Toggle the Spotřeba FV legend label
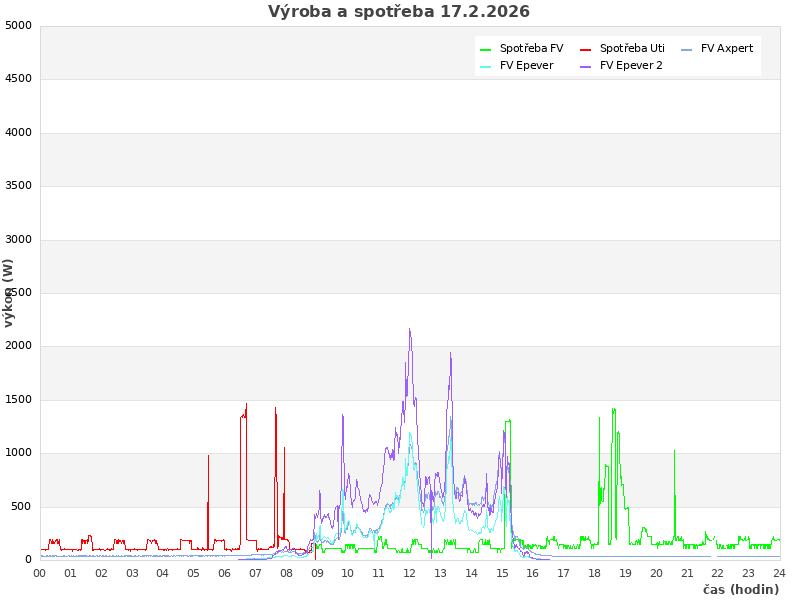This screenshot has width=800, height=600. click(x=531, y=49)
